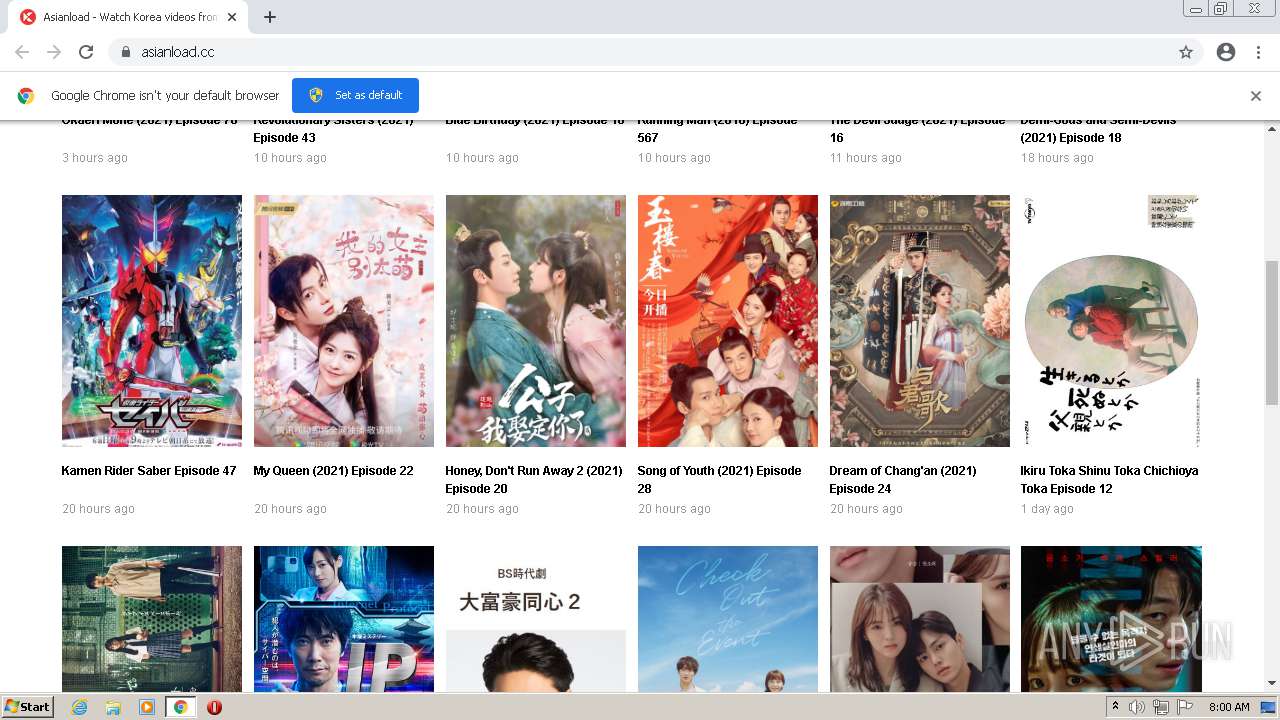
Task: Open Song of Youth (2021) Episode 28
Action: click(719, 480)
